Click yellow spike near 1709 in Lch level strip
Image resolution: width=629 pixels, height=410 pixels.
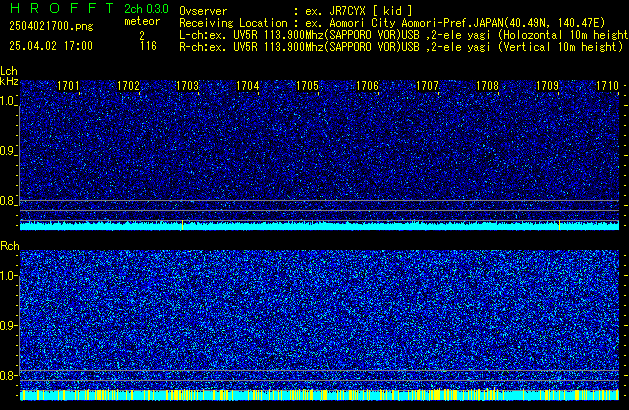click(x=560, y=225)
